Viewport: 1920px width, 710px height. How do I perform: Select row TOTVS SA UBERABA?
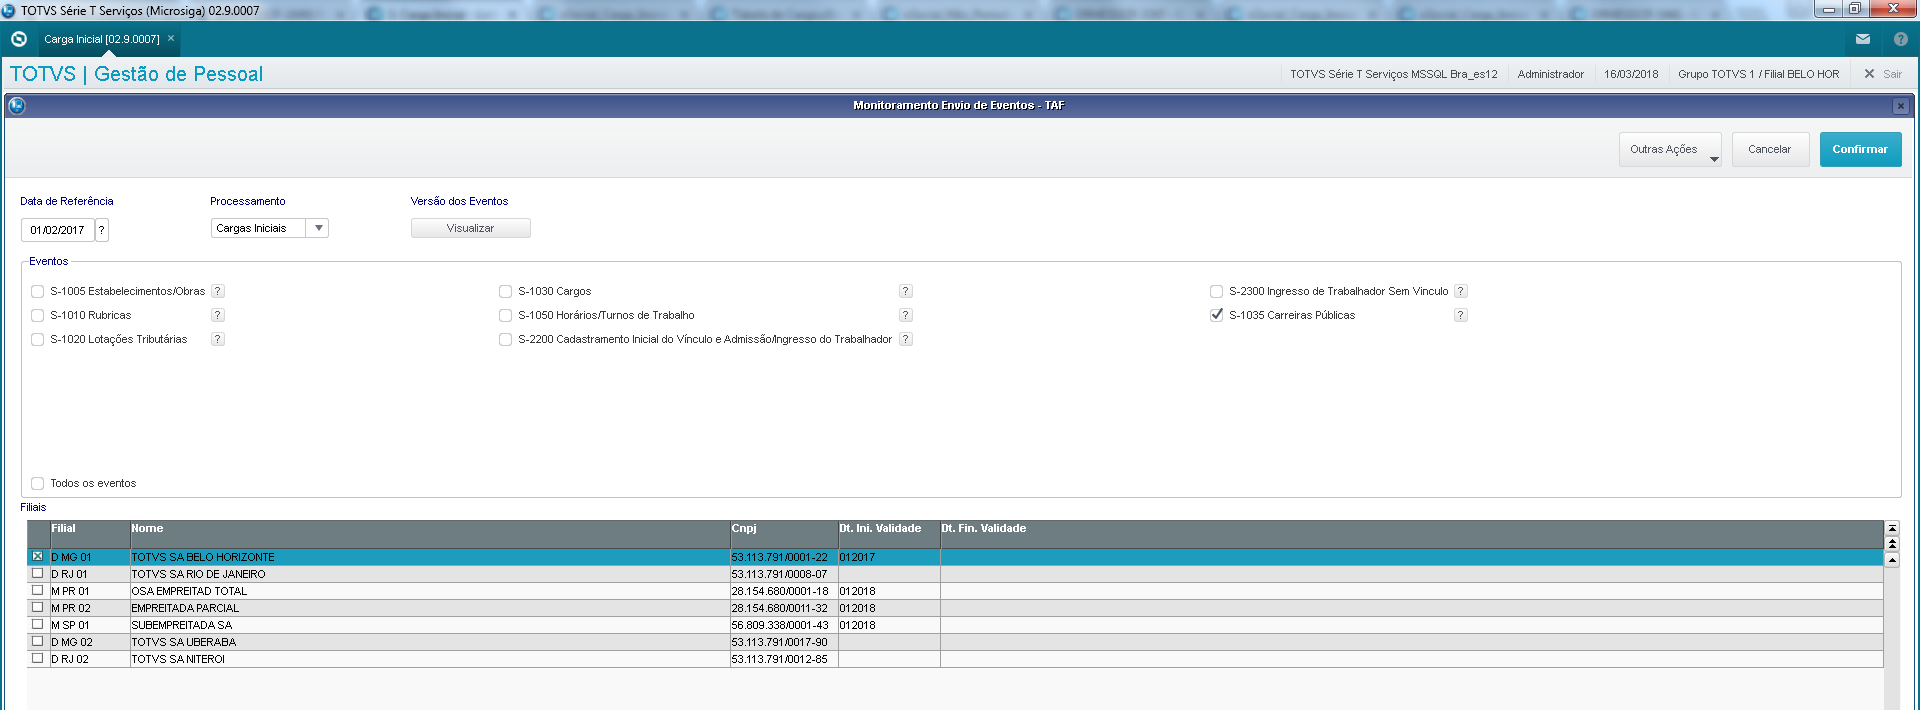pyautogui.click(x=955, y=642)
